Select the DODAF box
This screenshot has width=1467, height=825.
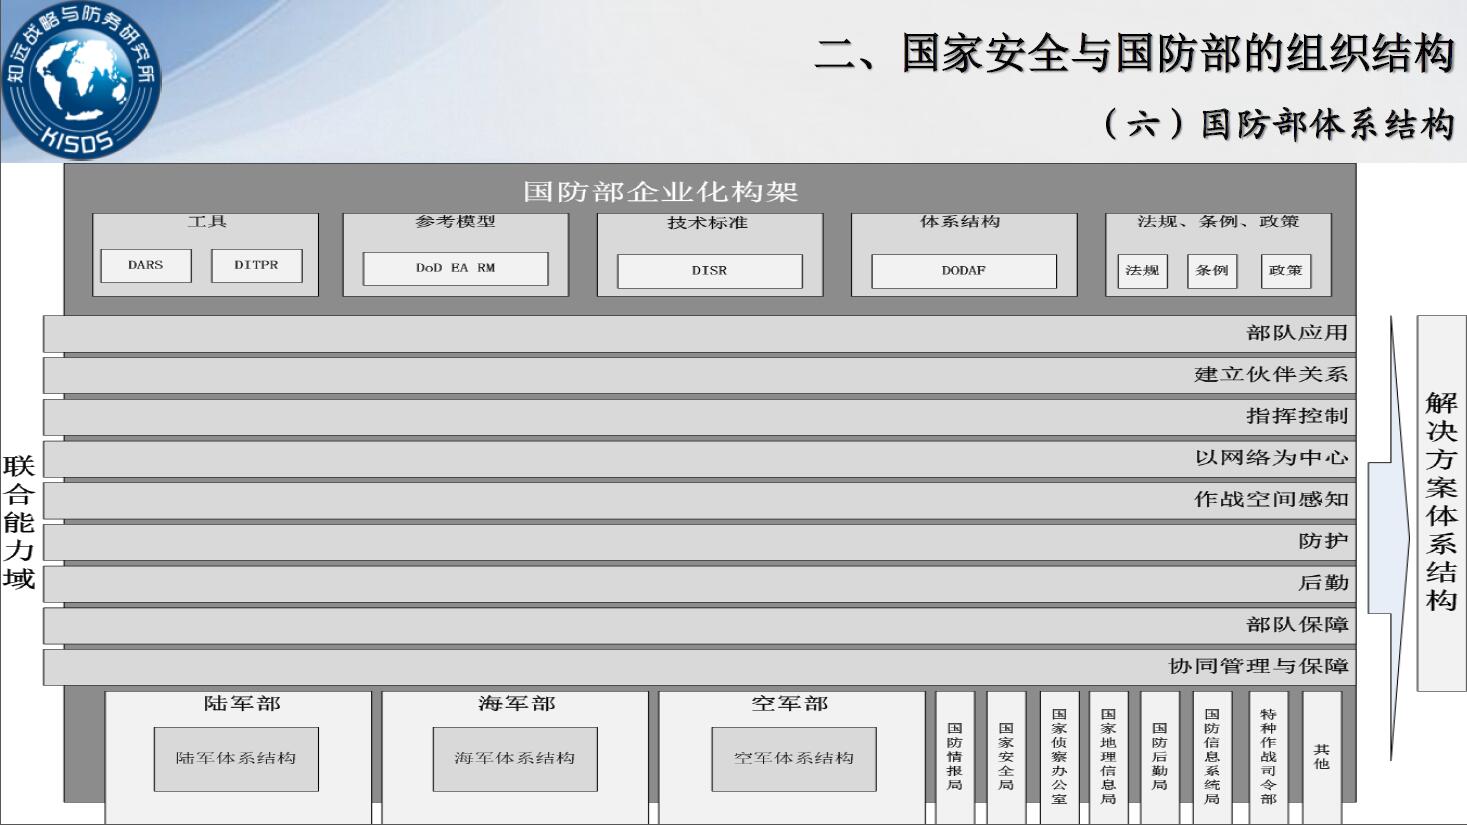click(x=963, y=271)
